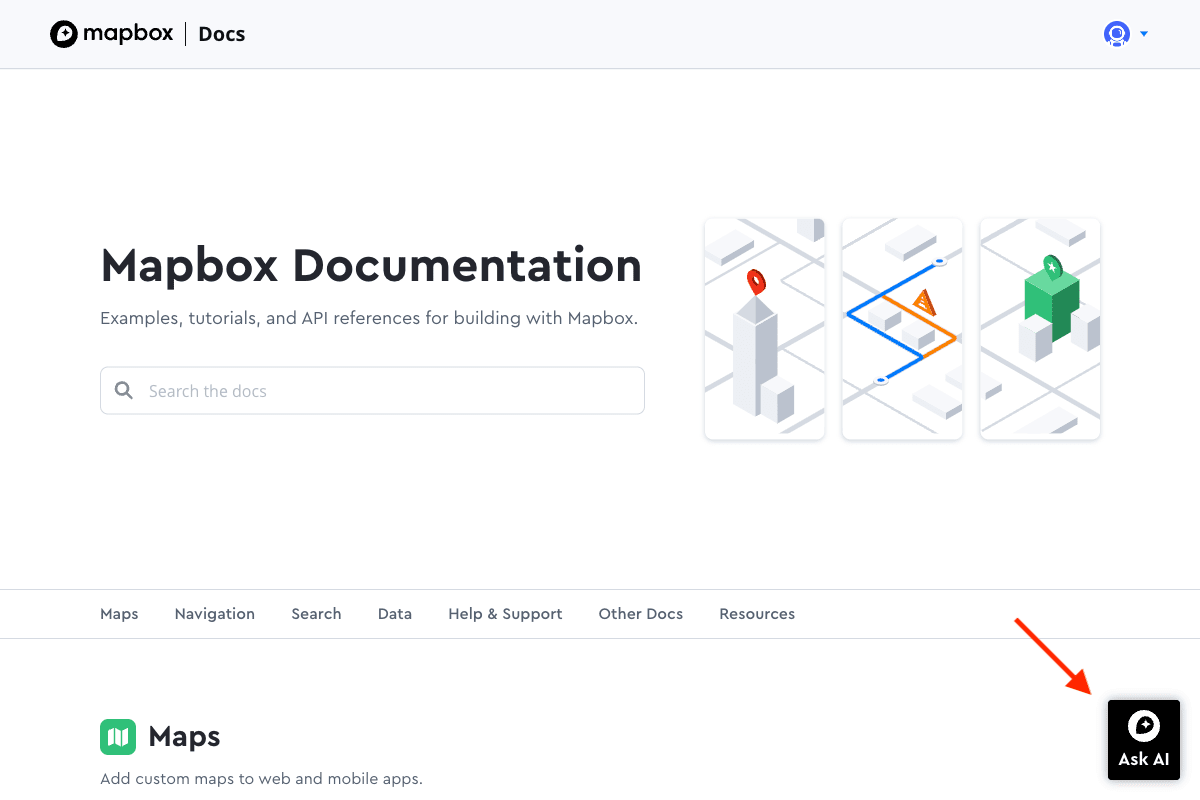Open the Ask AI assistant
This screenshot has height=800, width=1200.
tap(1143, 740)
